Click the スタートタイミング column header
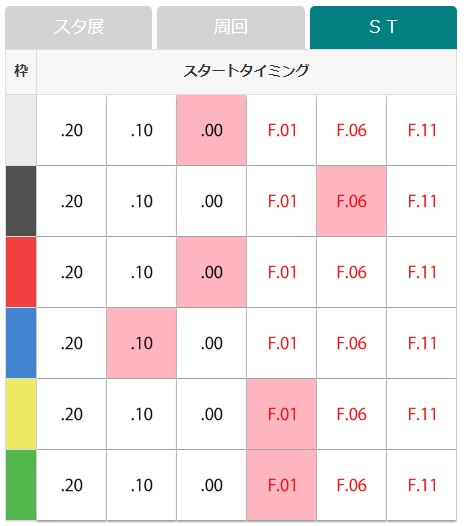Screen dimensions: 464x526 click(x=247, y=71)
